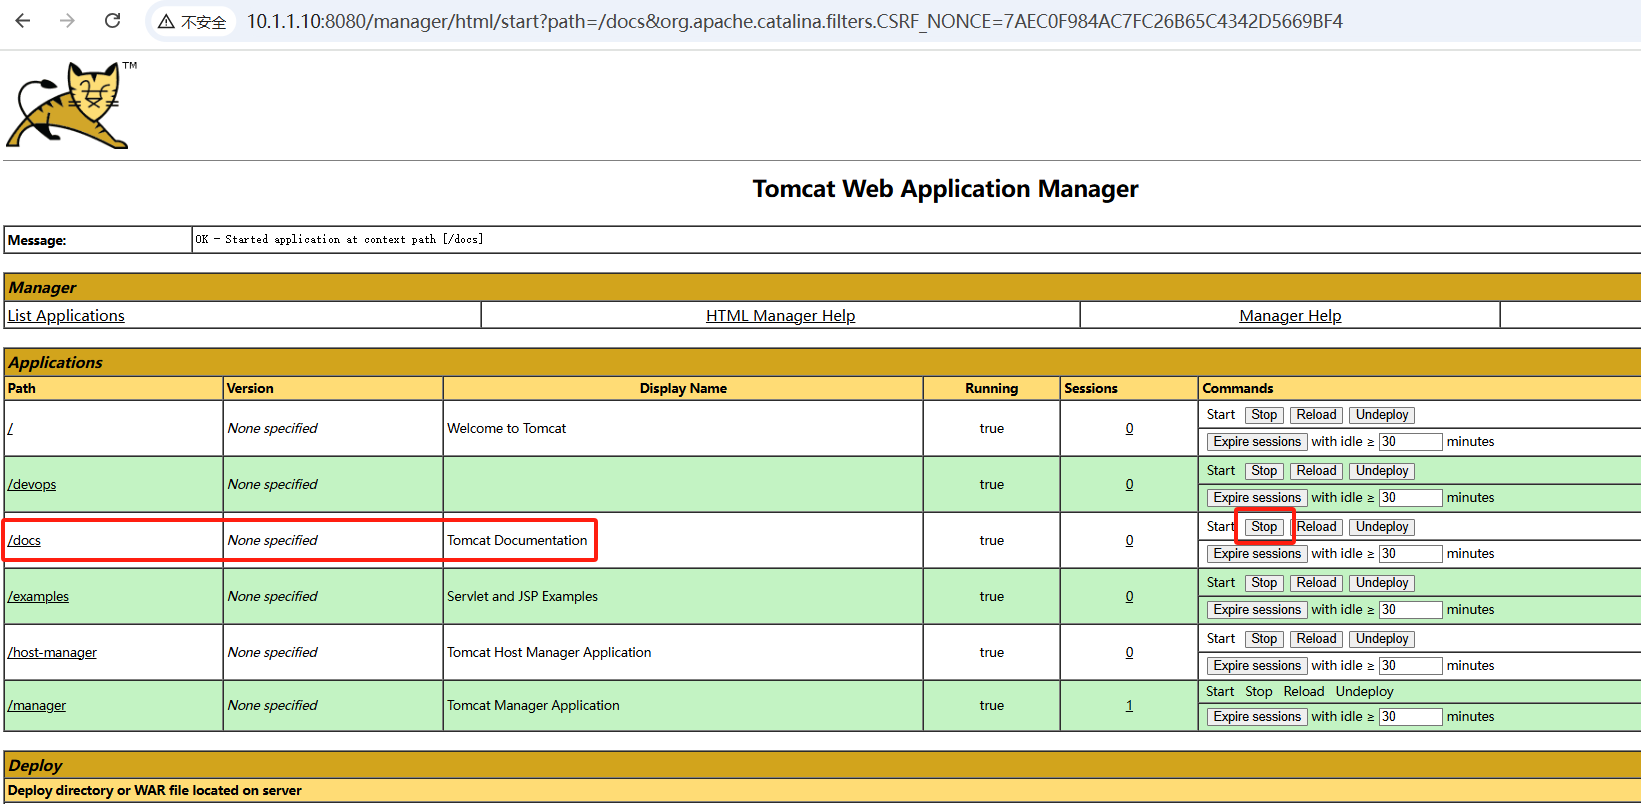The width and height of the screenshot is (1641, 804).
Task: Expire sessions for the root / application
Action: tap(1257, 442)
